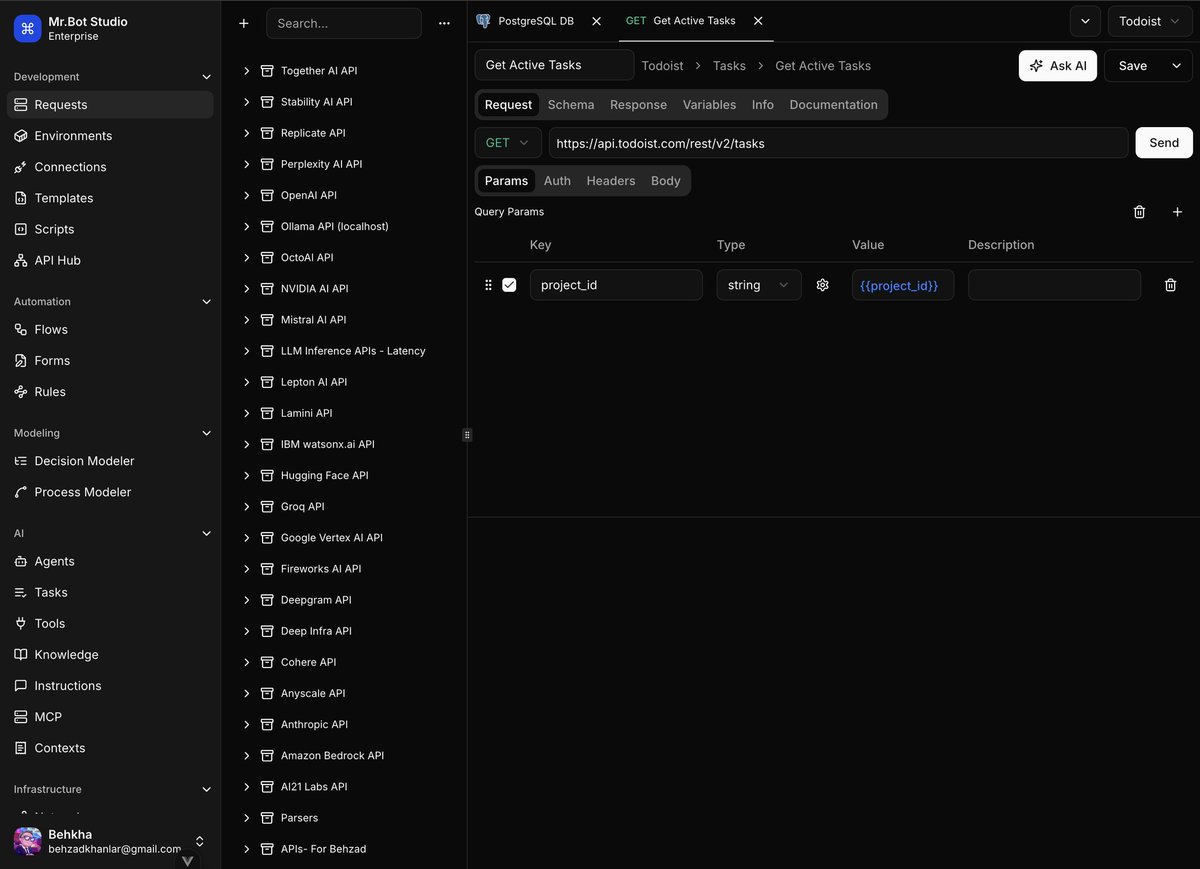This screenshot has height=869, width=1200.
Task: Close the PostgreSQL DB tab
Action: pos(597,21)
